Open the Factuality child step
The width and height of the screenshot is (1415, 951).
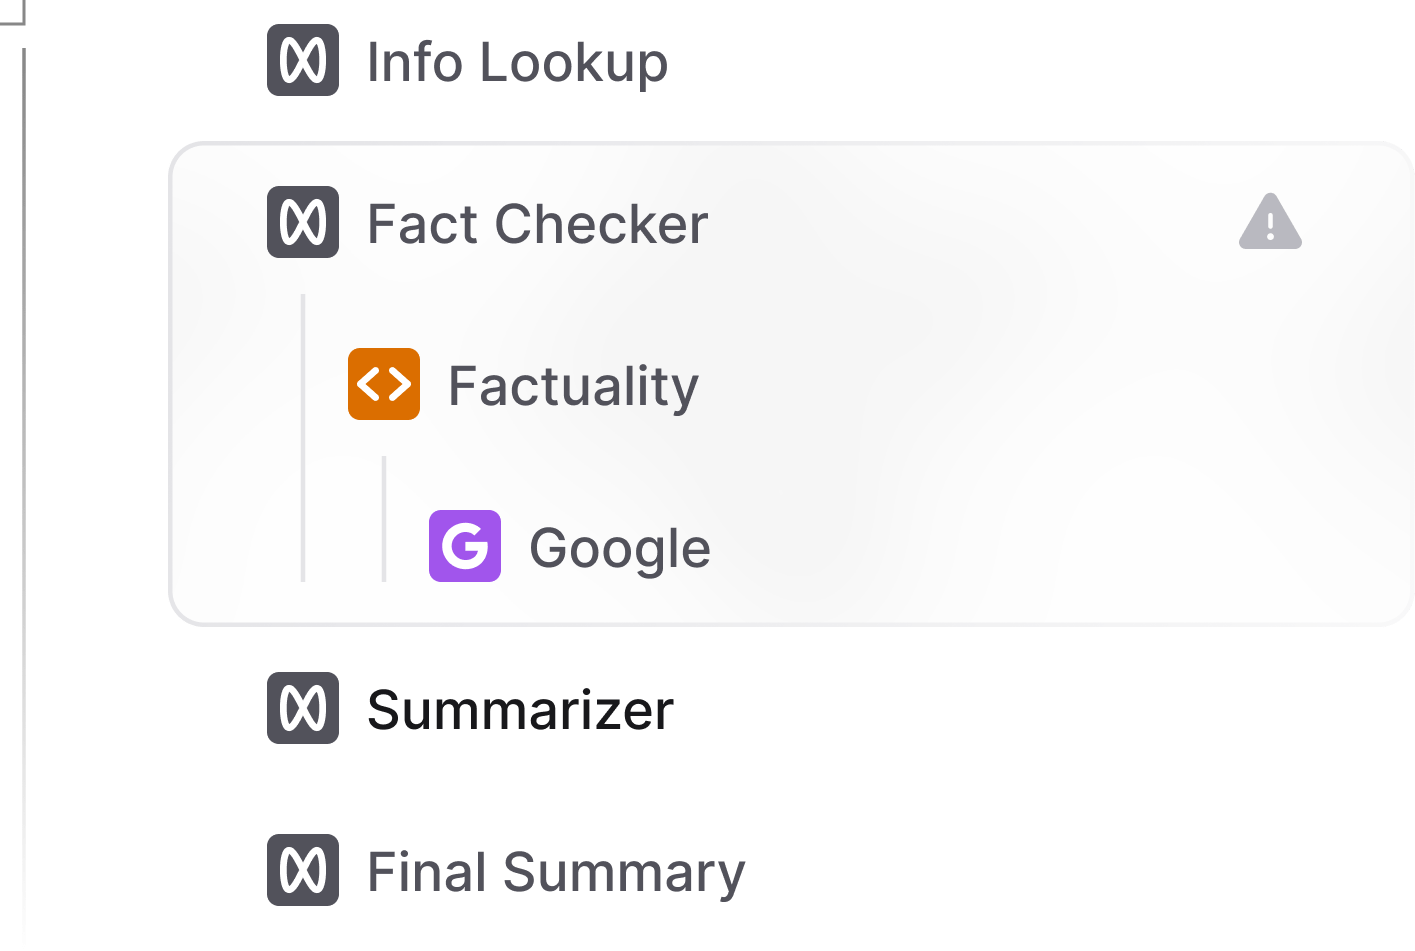(x=573, y=386)
